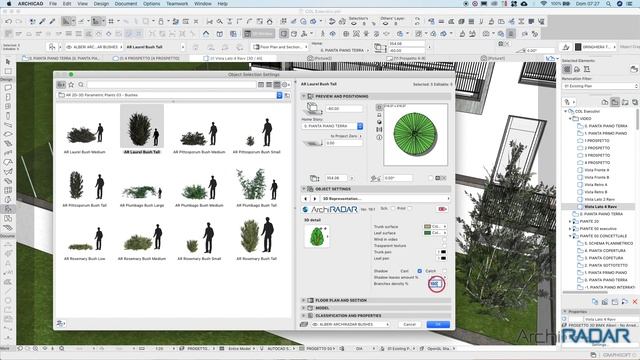Open the Teamwork menu

(x=177, y=4)
